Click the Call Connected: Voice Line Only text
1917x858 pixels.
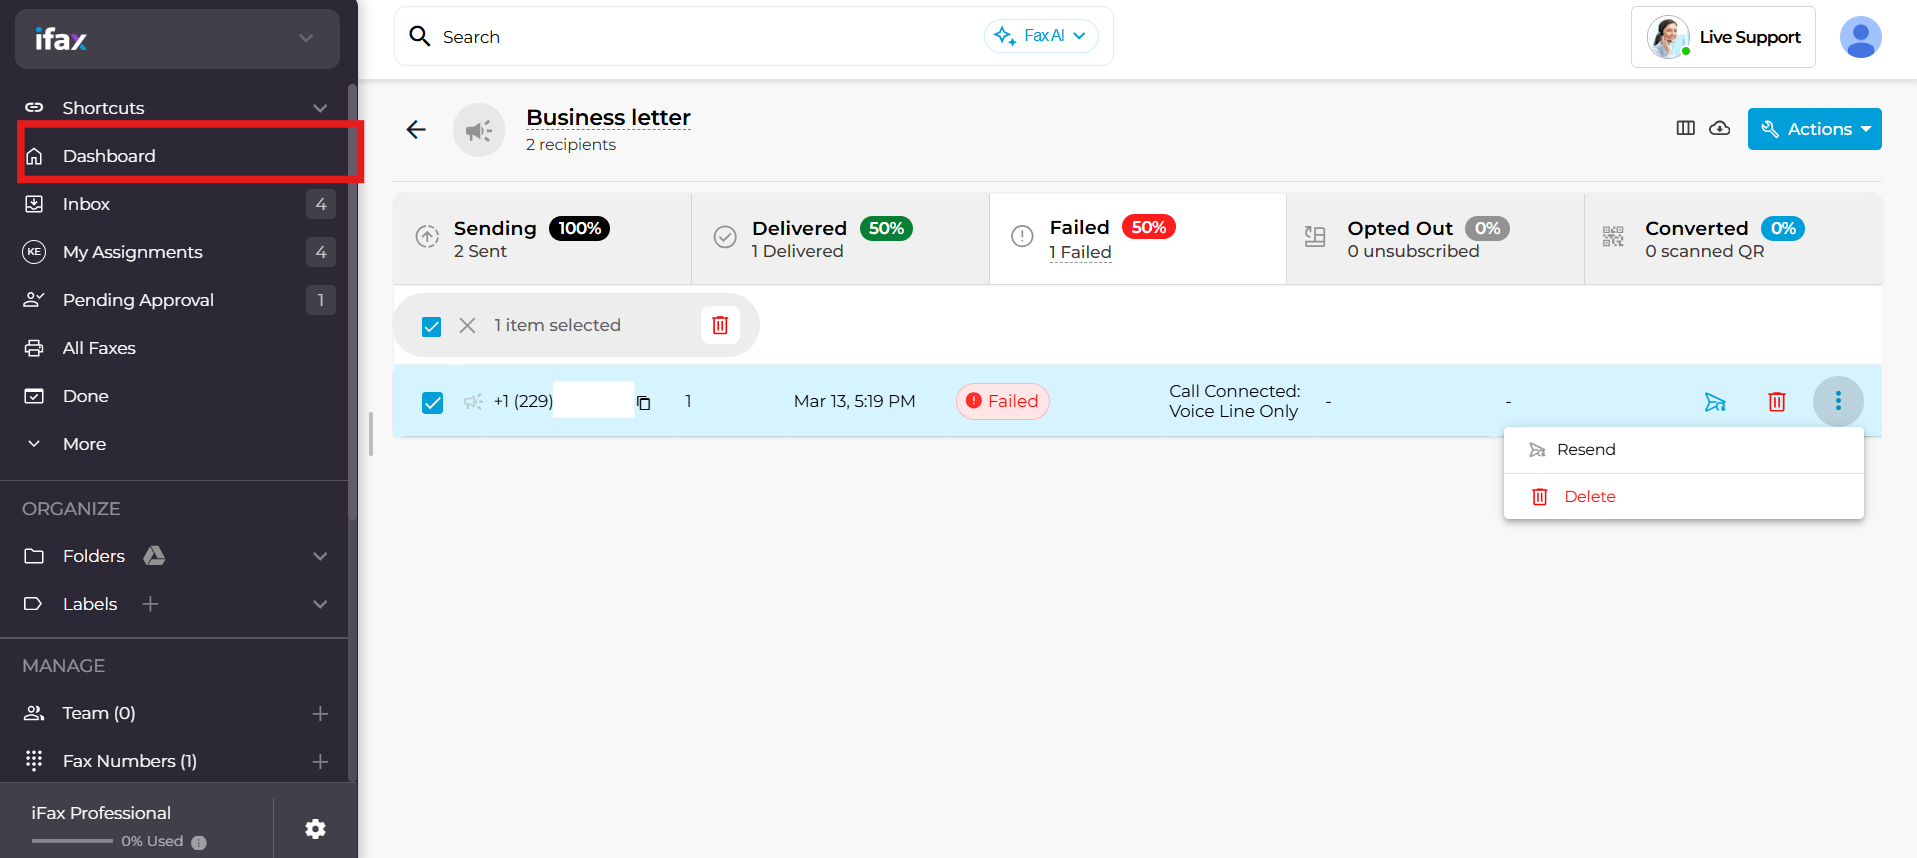coord(1234,401)
